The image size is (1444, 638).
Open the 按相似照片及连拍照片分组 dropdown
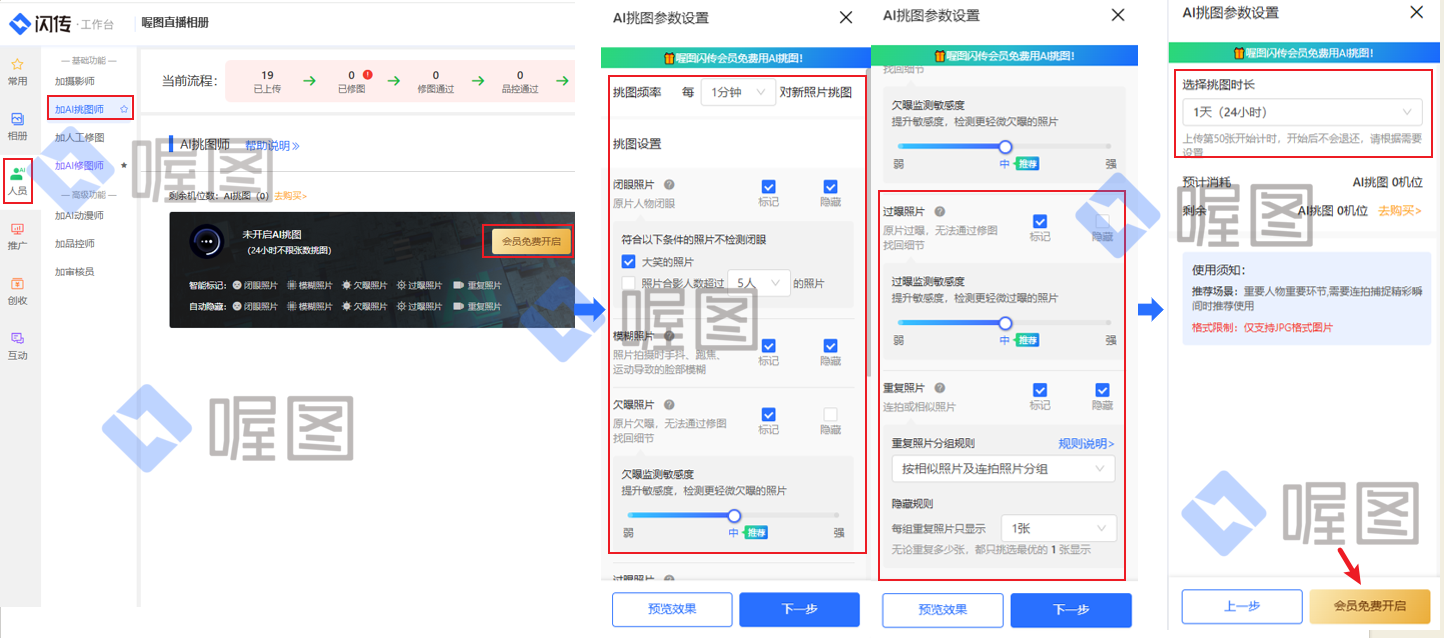pos(1003,468)
